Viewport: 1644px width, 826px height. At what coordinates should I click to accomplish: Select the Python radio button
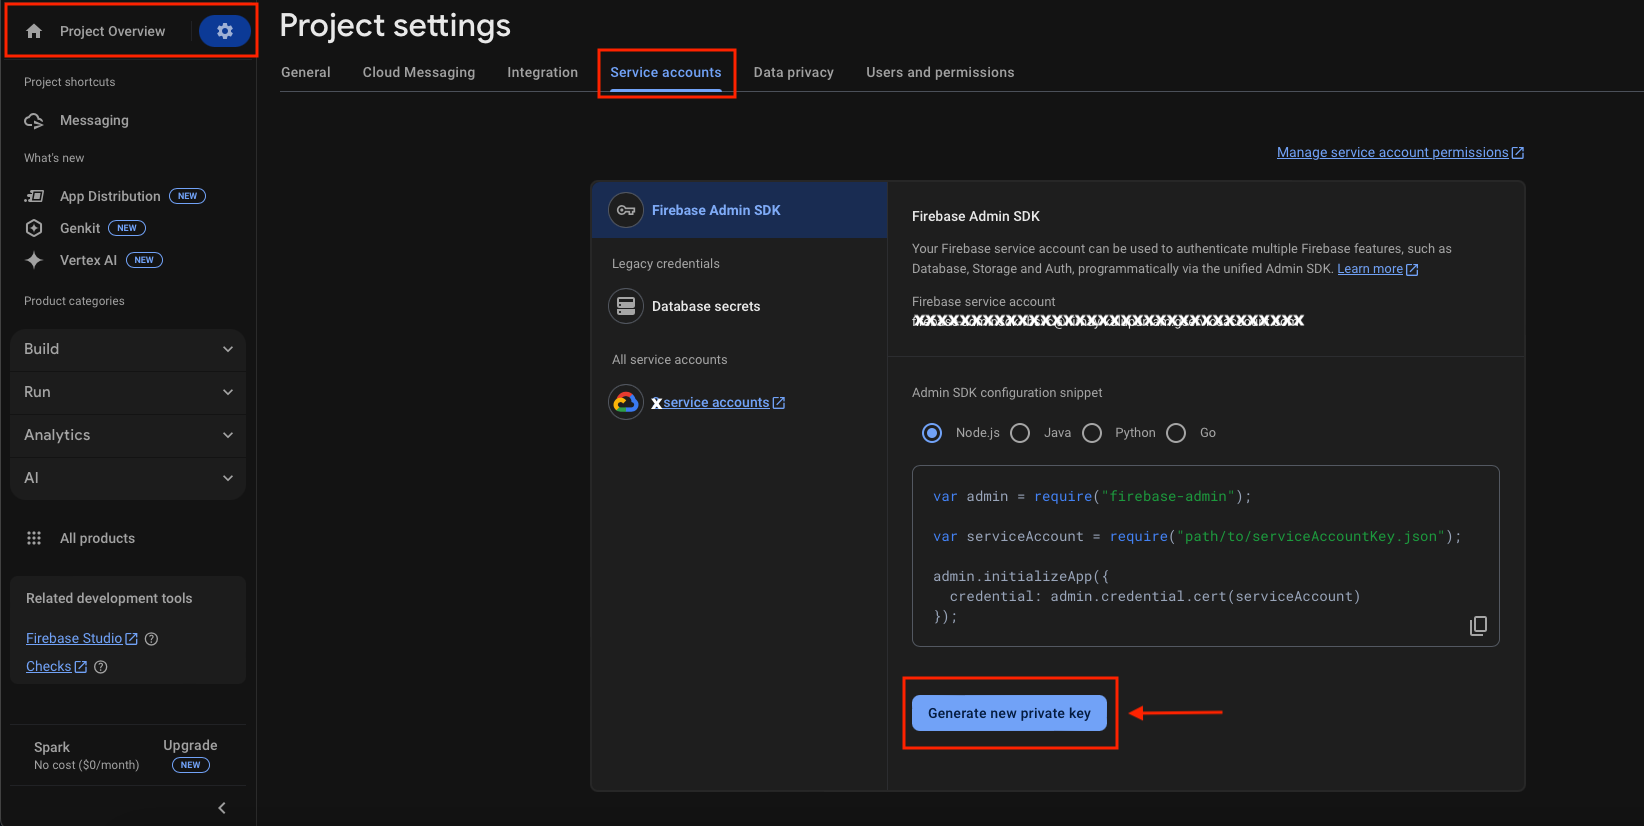pos(1092,433)
